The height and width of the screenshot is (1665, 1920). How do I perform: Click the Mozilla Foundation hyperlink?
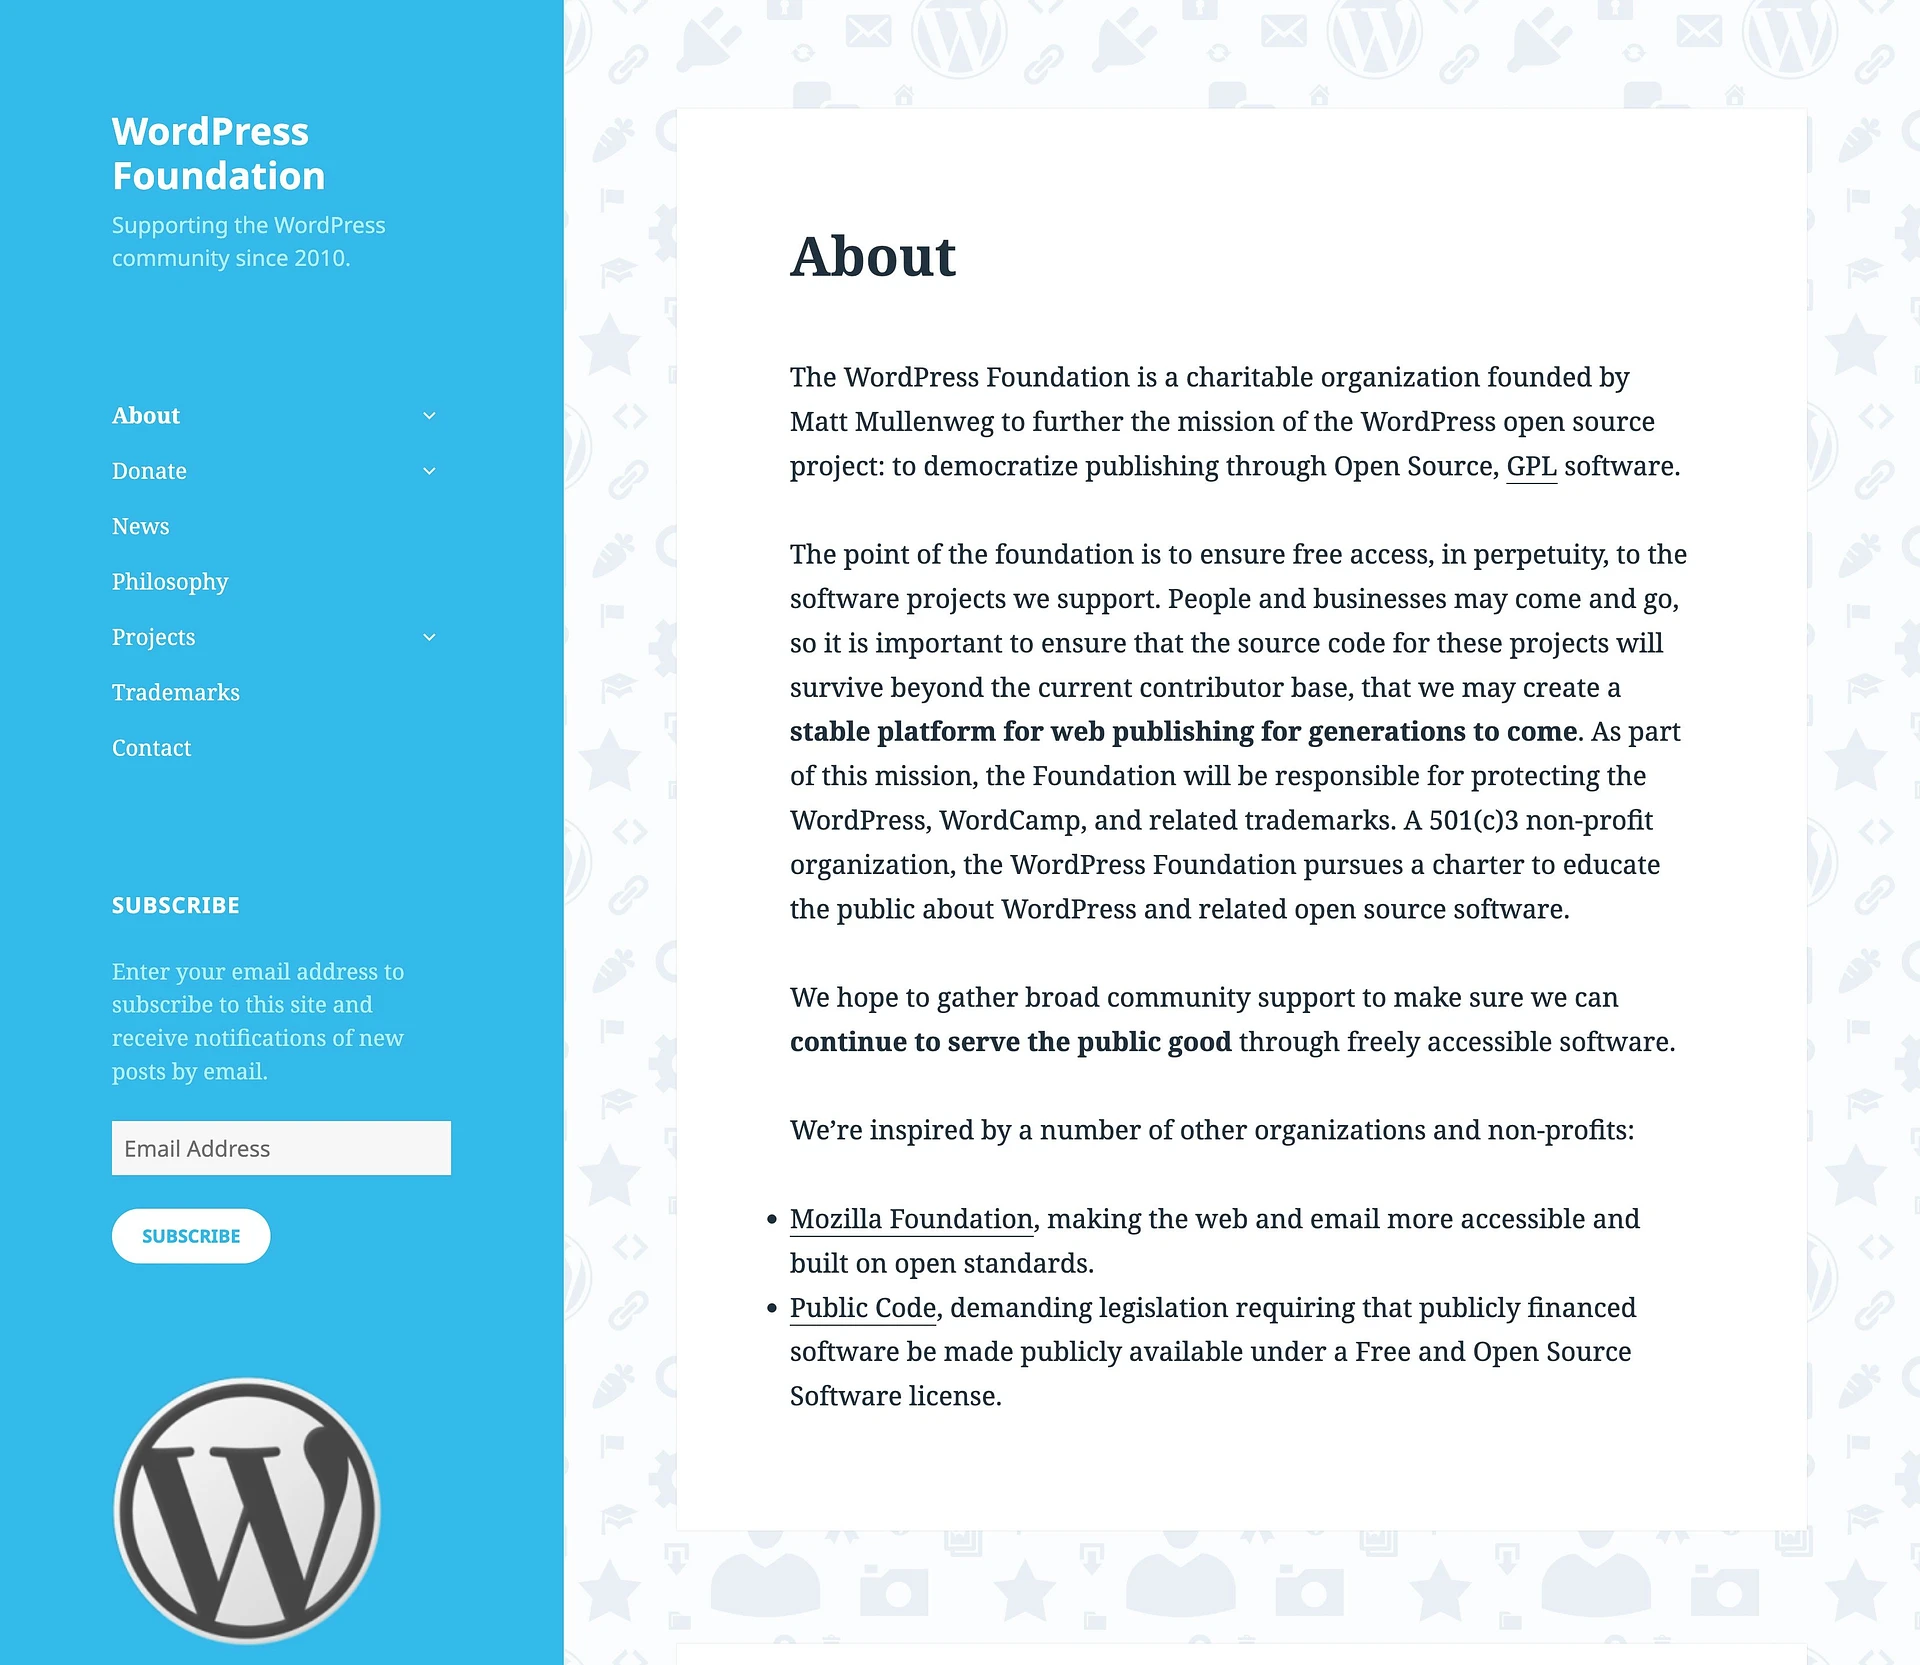coord(909,1218)
